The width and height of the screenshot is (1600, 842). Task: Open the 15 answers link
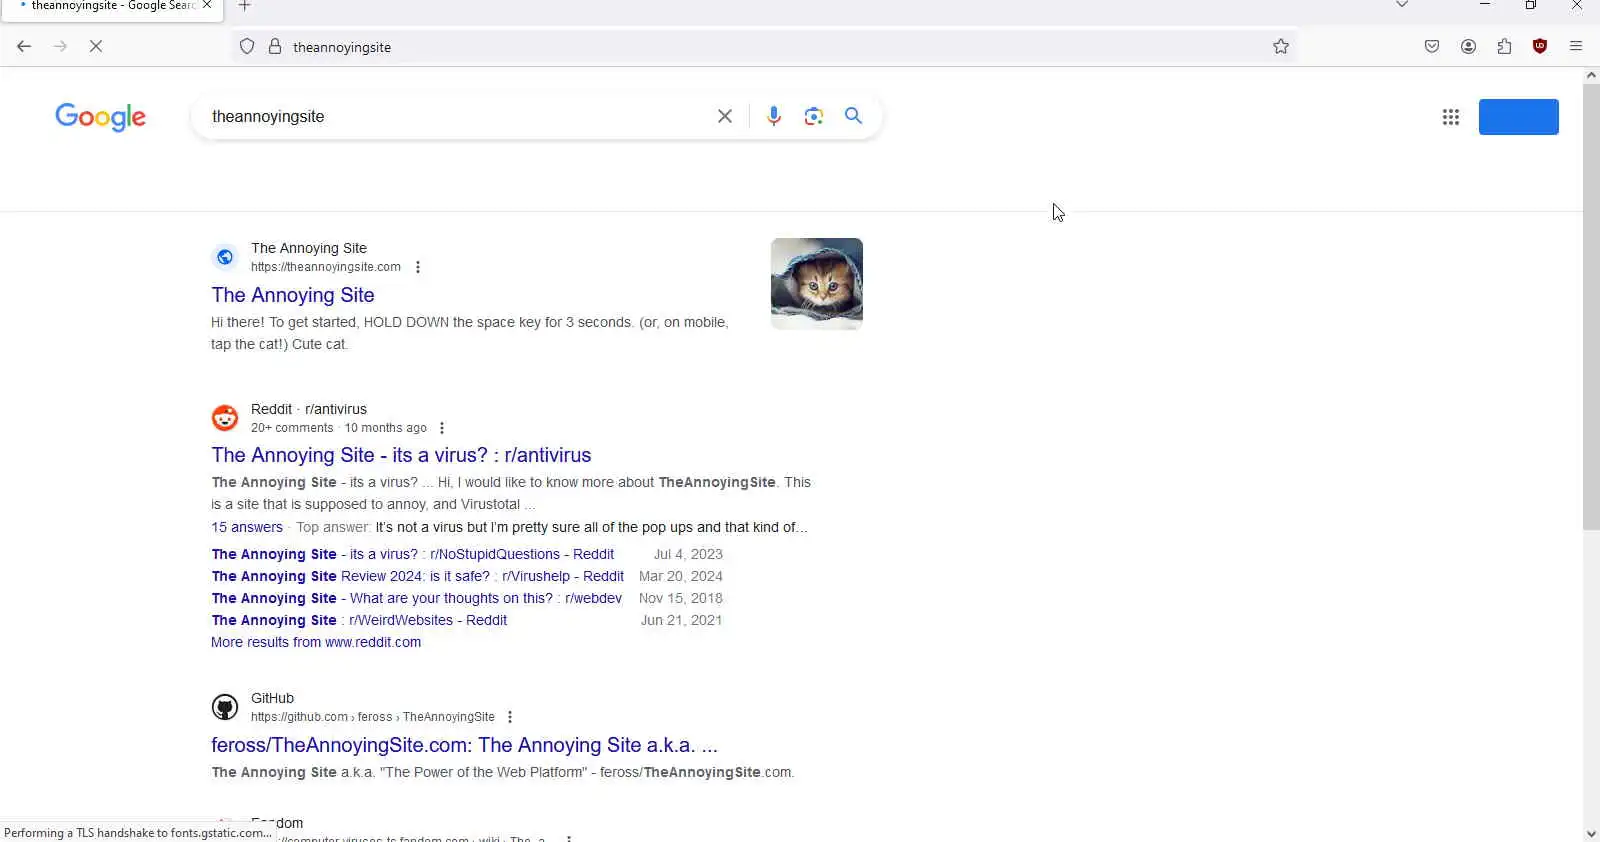[x=247, y=527]
